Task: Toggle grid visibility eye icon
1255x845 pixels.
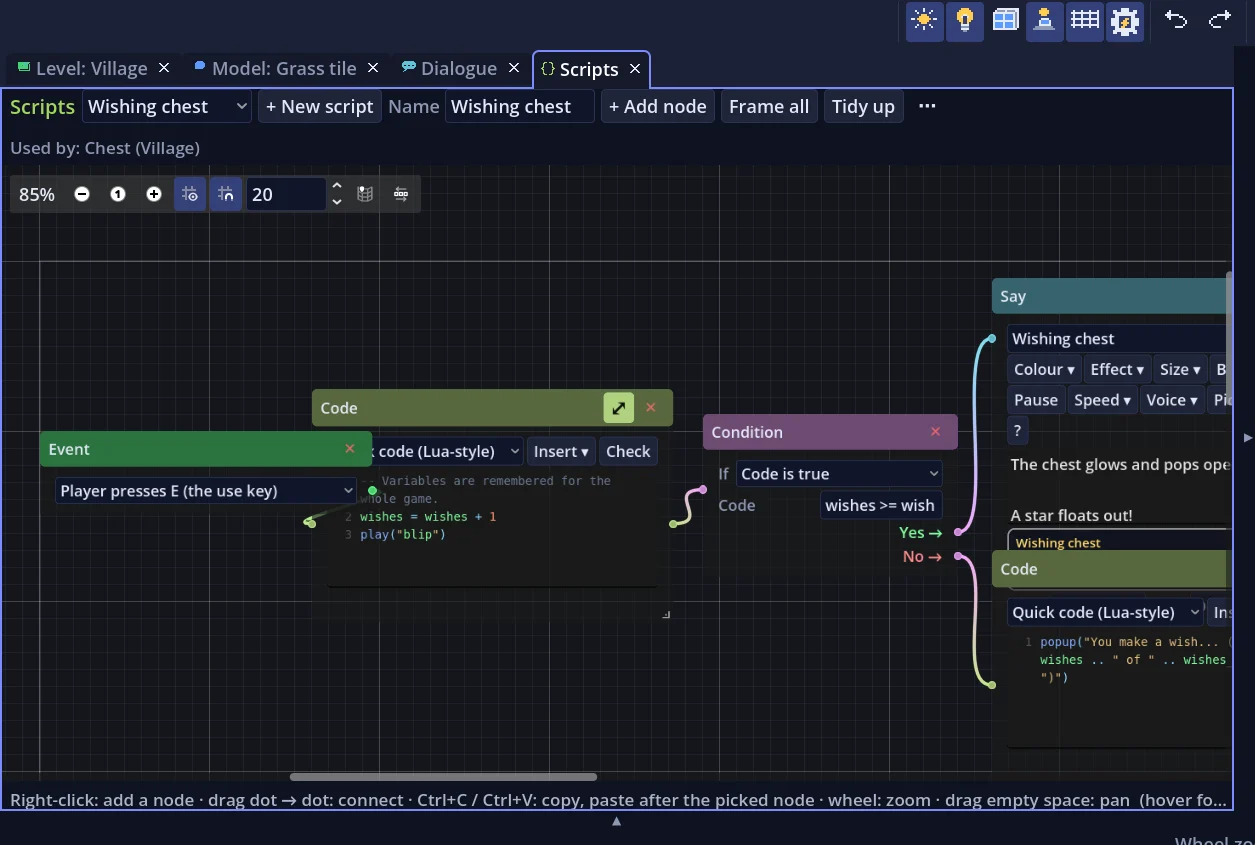Action: tap(190, 194)
